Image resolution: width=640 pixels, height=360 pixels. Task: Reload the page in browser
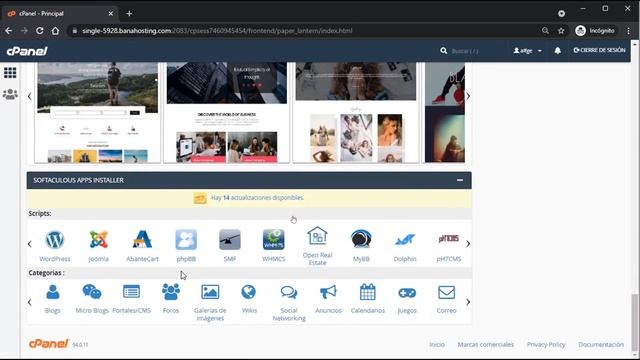tap(40, 31)
